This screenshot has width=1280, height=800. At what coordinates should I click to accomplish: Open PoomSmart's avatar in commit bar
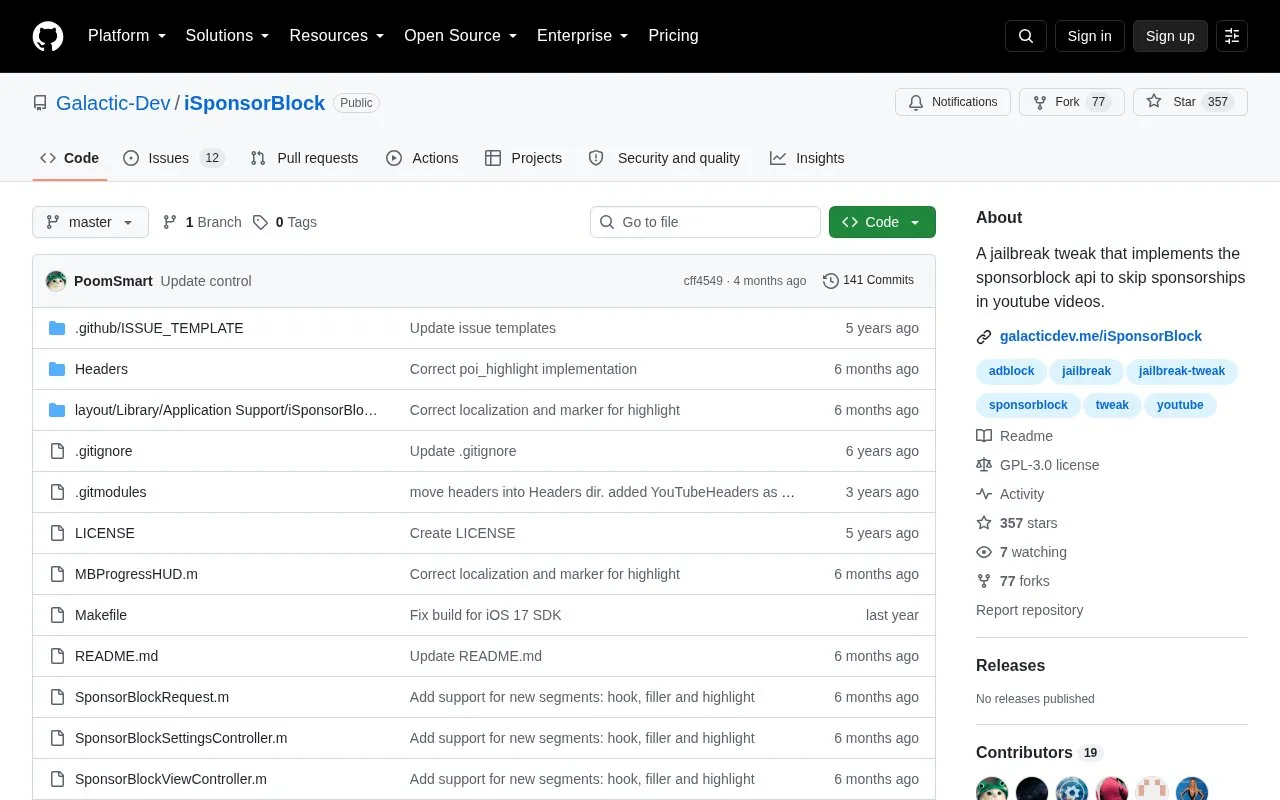[x=56, y=281]
